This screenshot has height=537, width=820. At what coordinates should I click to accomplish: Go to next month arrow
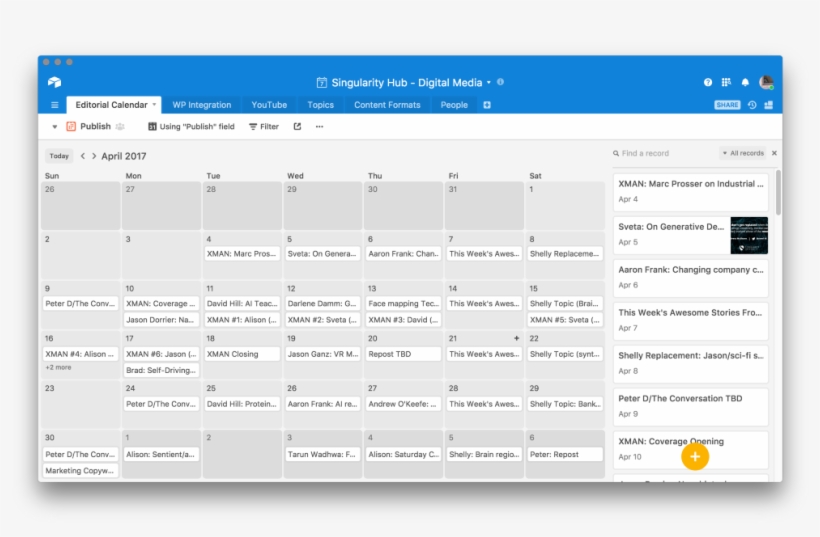(94, 156)
